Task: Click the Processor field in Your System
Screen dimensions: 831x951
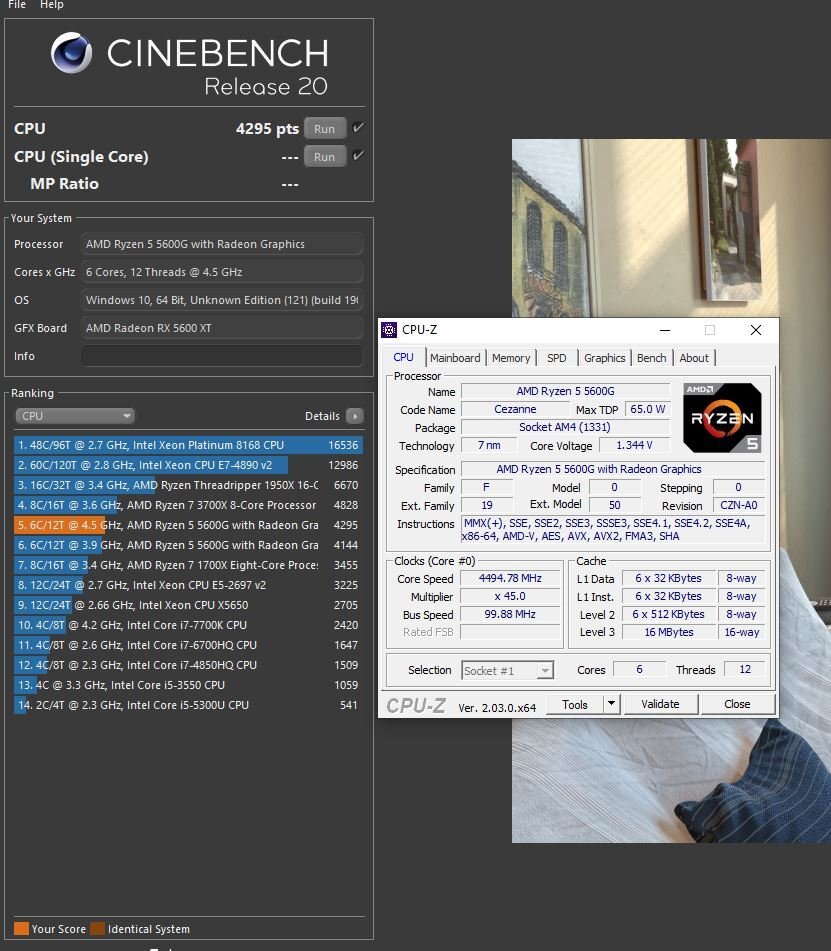Action: (x=222, y=244)
